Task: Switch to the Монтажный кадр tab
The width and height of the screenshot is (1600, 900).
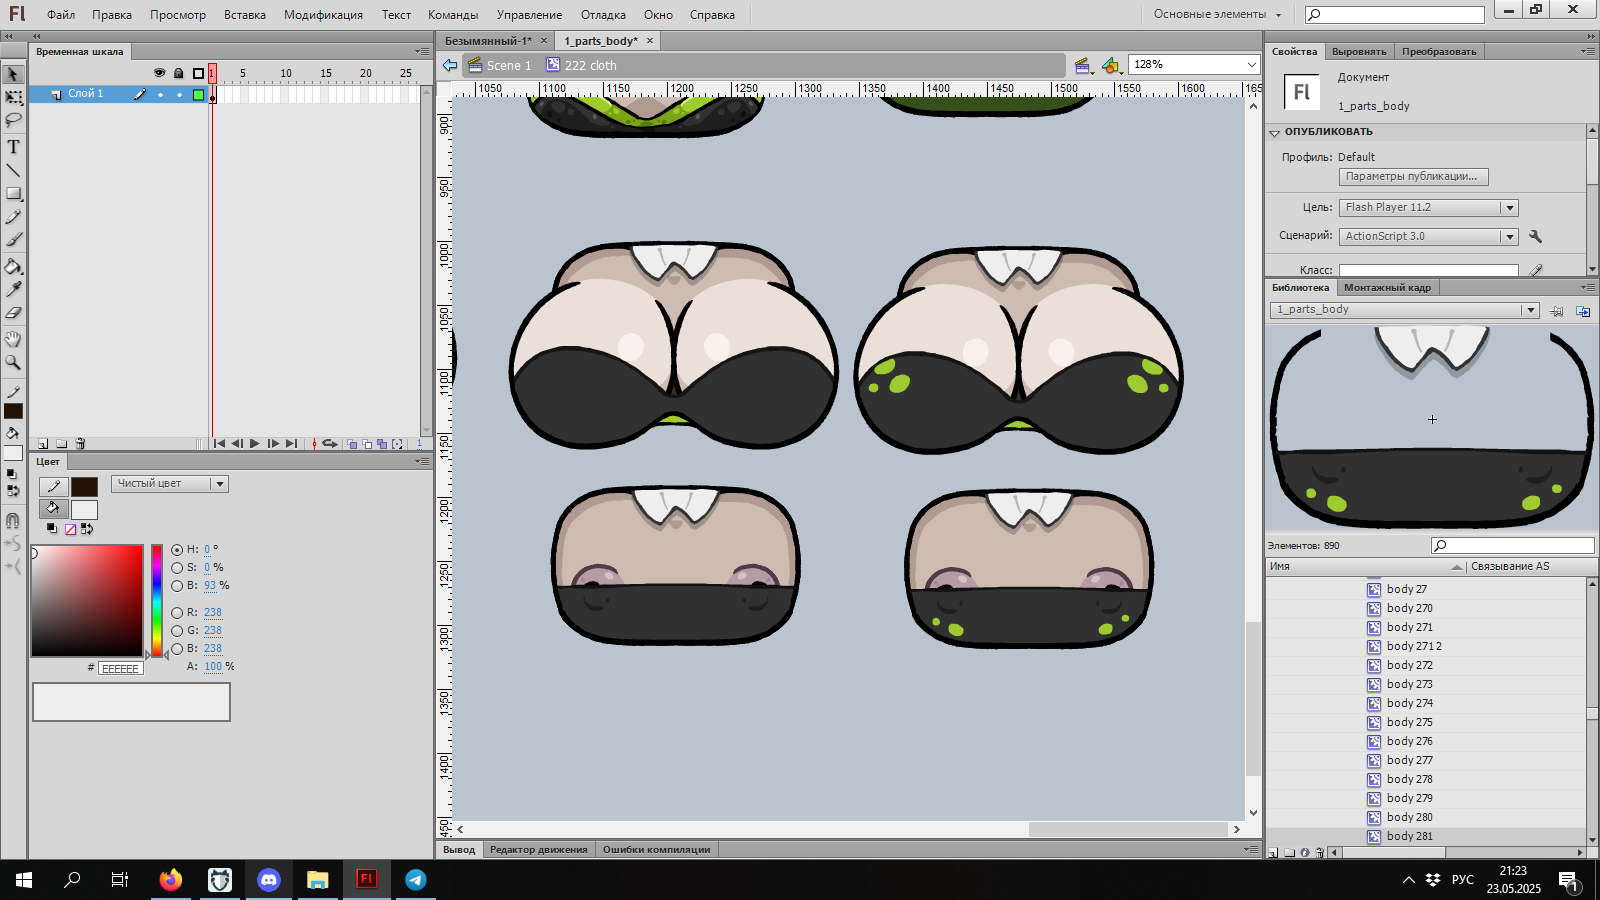Action: pyautogui.click(x=1387, y=288)
